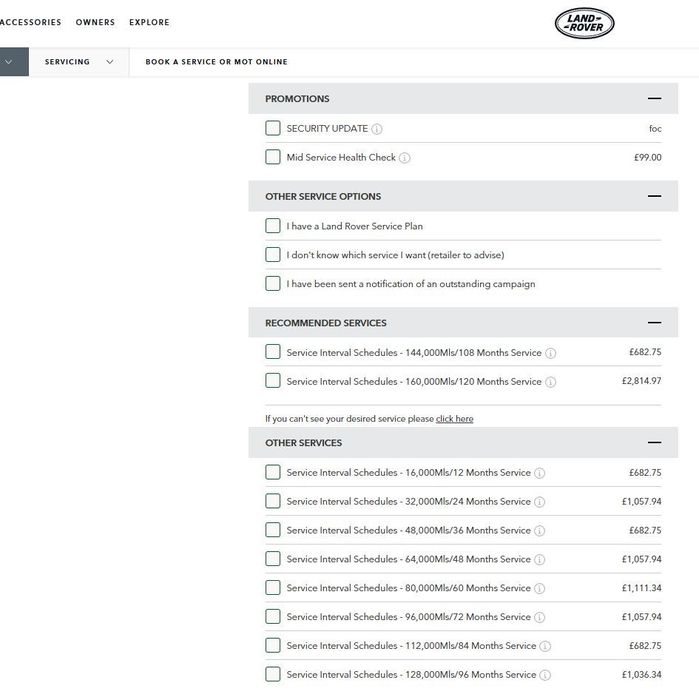Image resolution: width=699 pixels, height=697 pixels.
Task: Check 'I don't know which service I want'
Action: [x=273, y=255]
